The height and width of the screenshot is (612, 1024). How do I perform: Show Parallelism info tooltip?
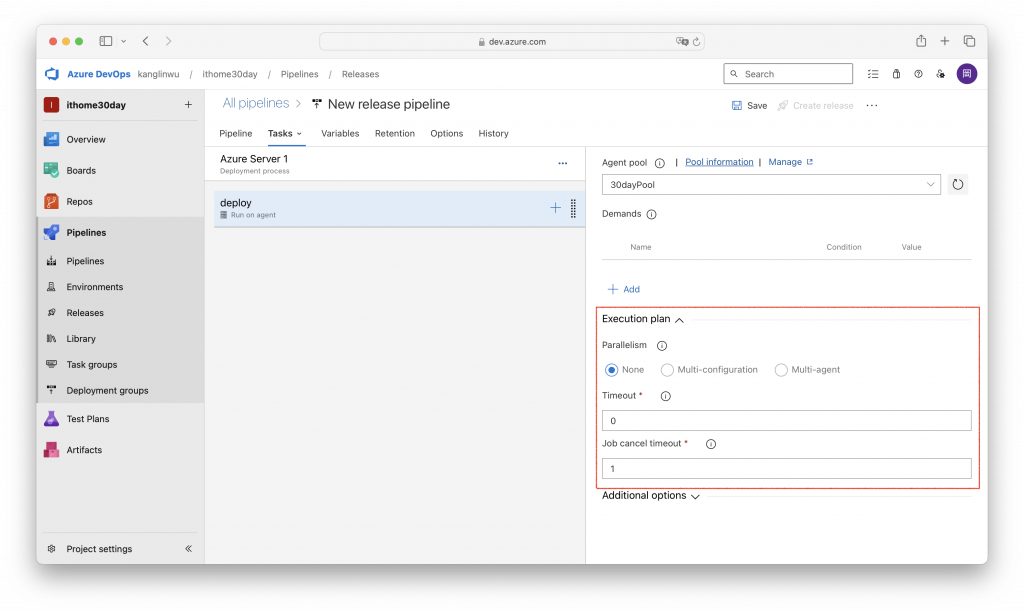[662, 346]
